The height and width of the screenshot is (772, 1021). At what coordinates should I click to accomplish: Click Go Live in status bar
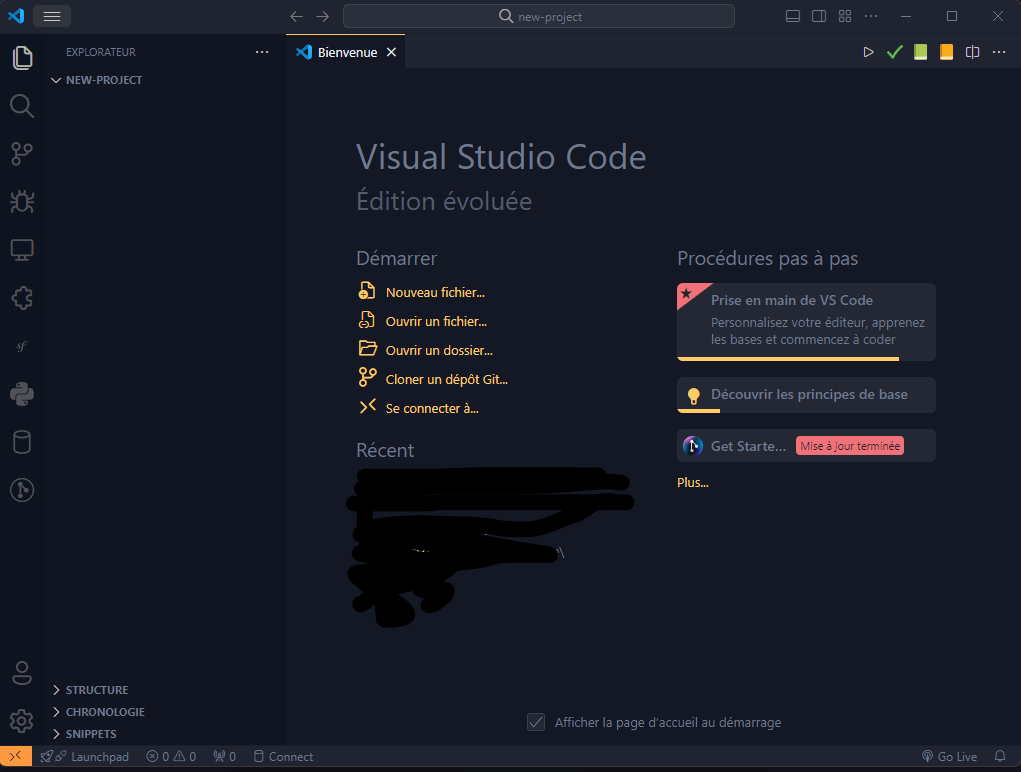pos(950,756)
